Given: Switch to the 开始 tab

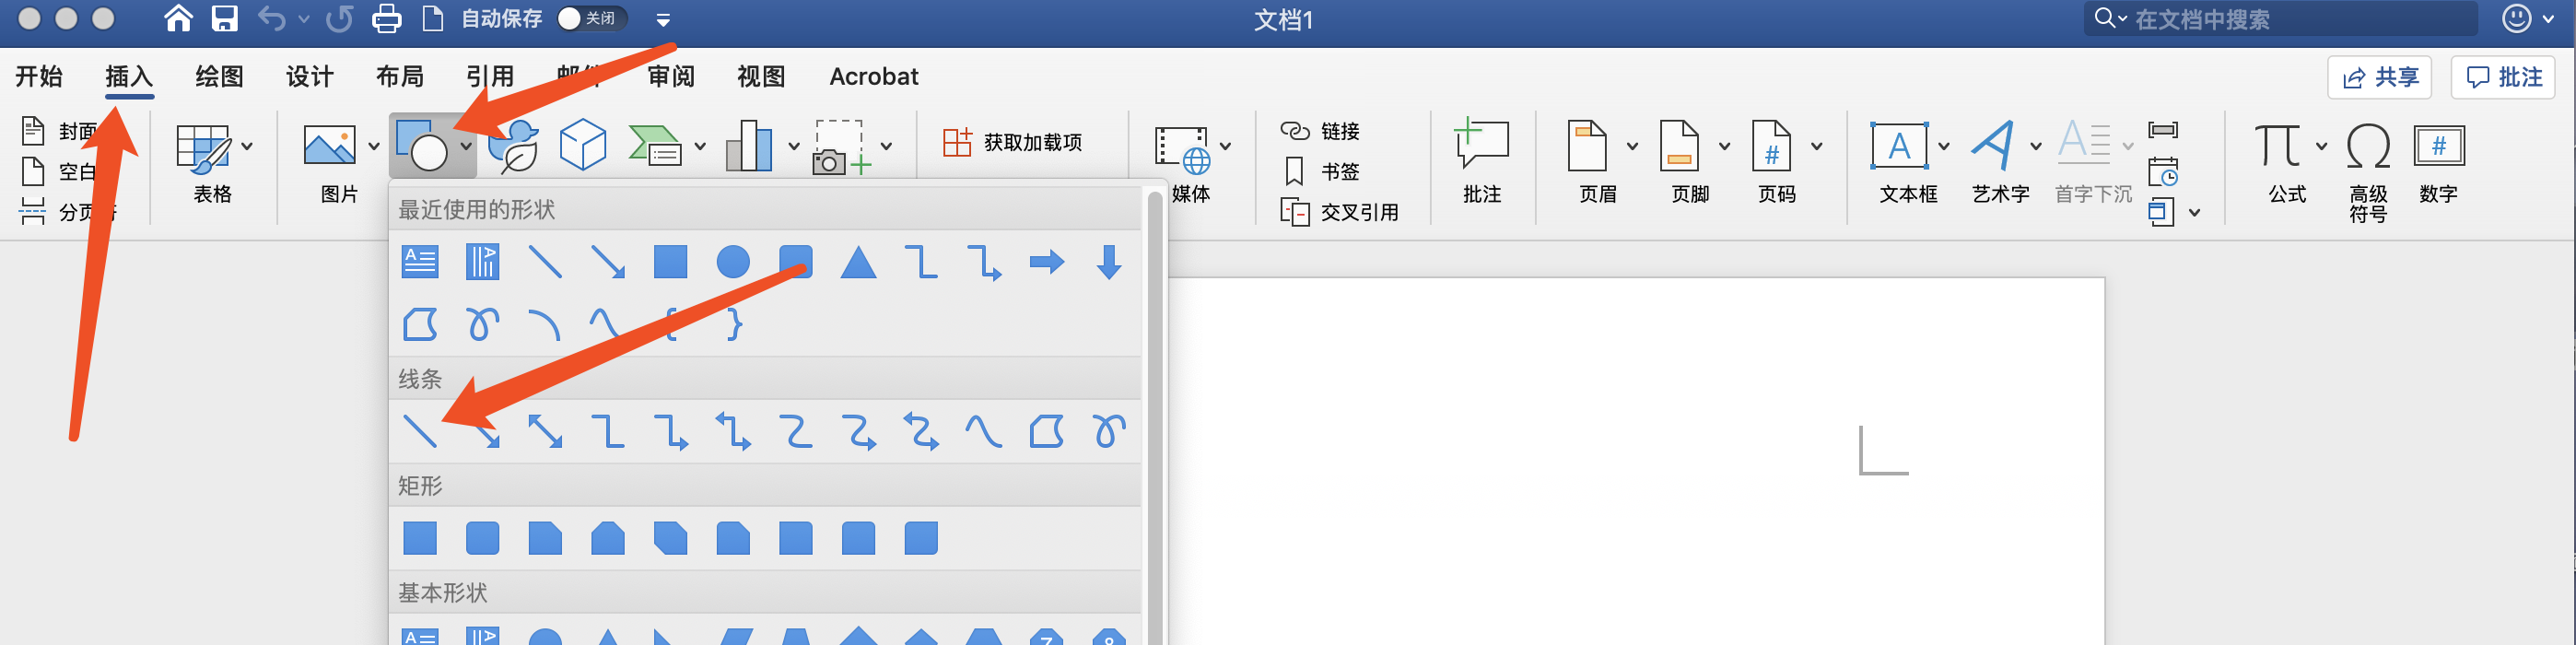Looking at the screenshot, I should pos(39,76).
